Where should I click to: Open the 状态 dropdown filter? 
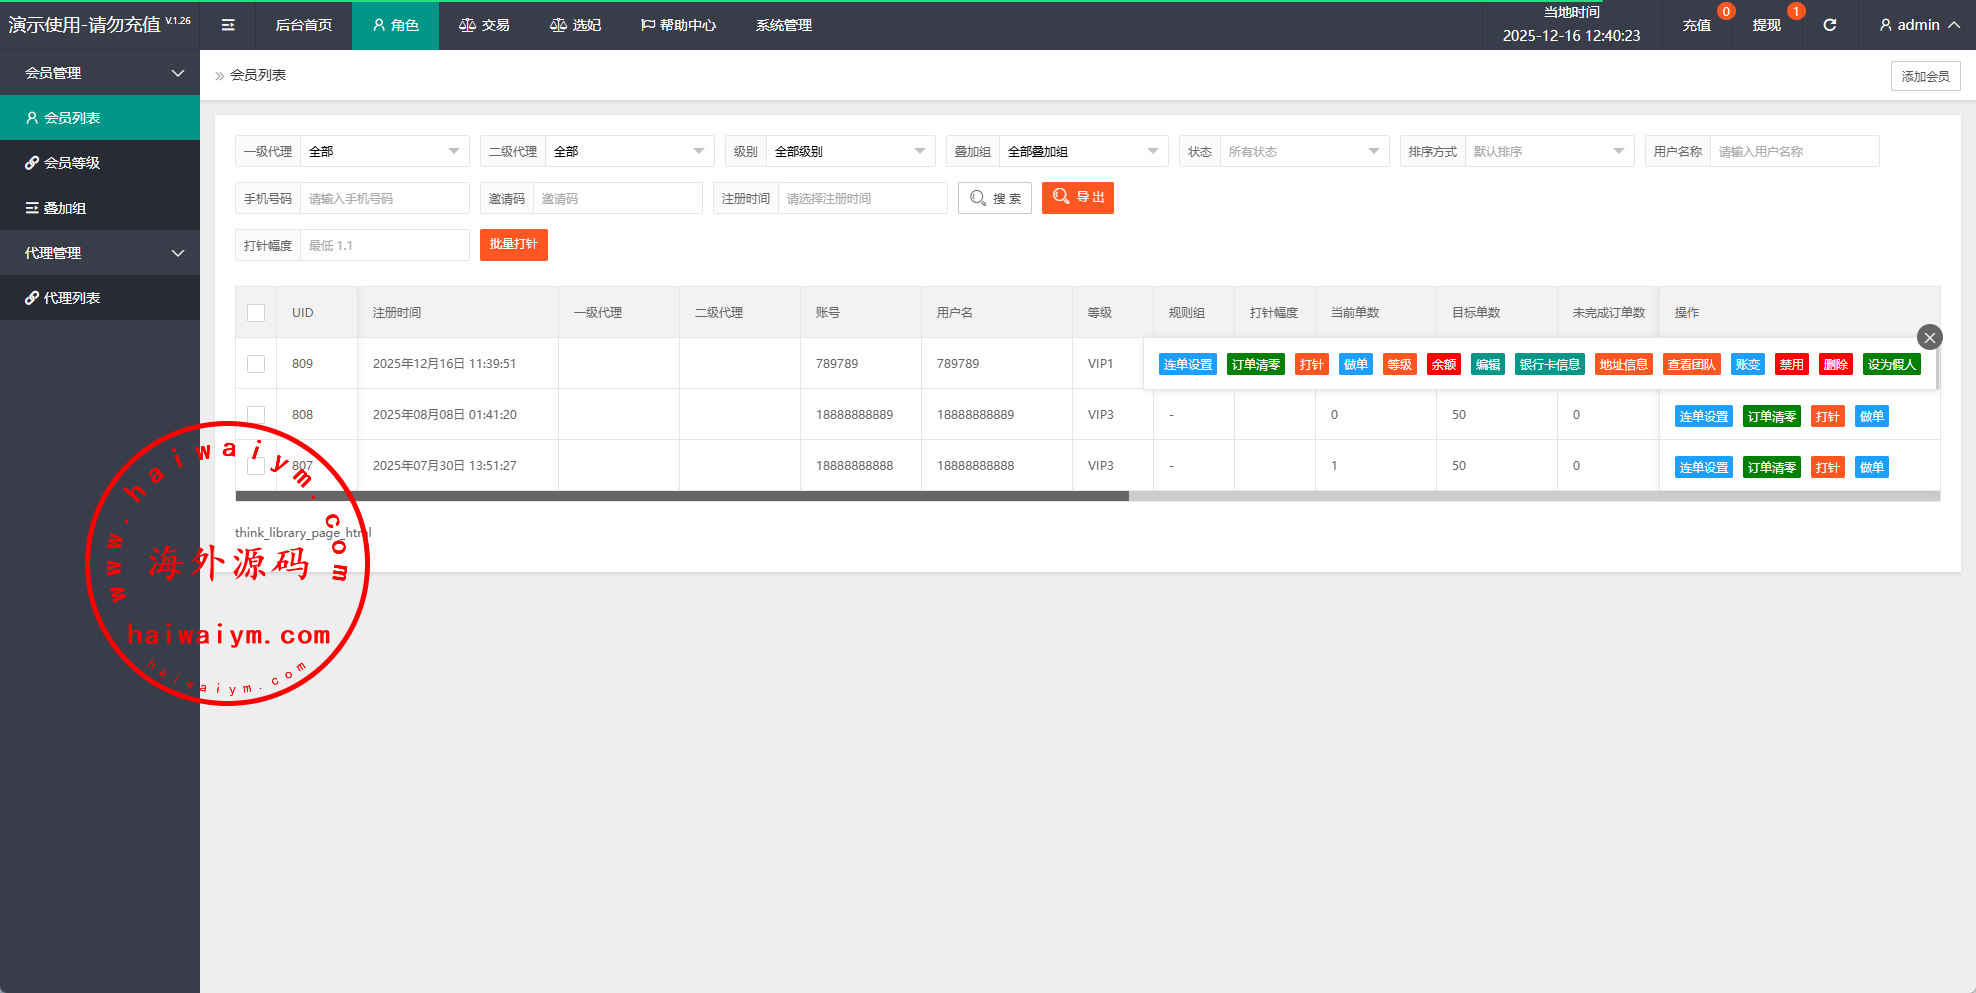pos(1302,151)
